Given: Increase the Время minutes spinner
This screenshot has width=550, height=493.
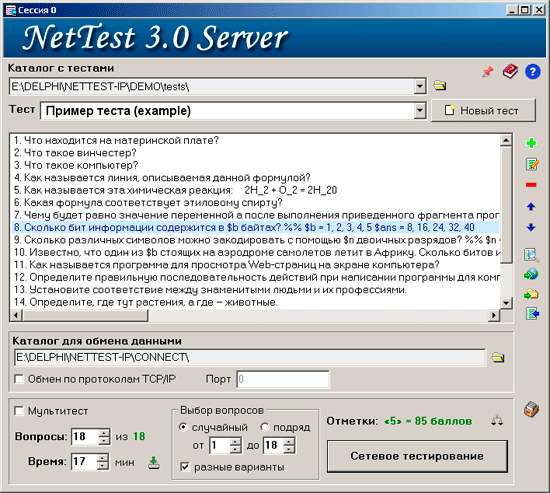Looking at the screenshot, I should coord(102,458).
